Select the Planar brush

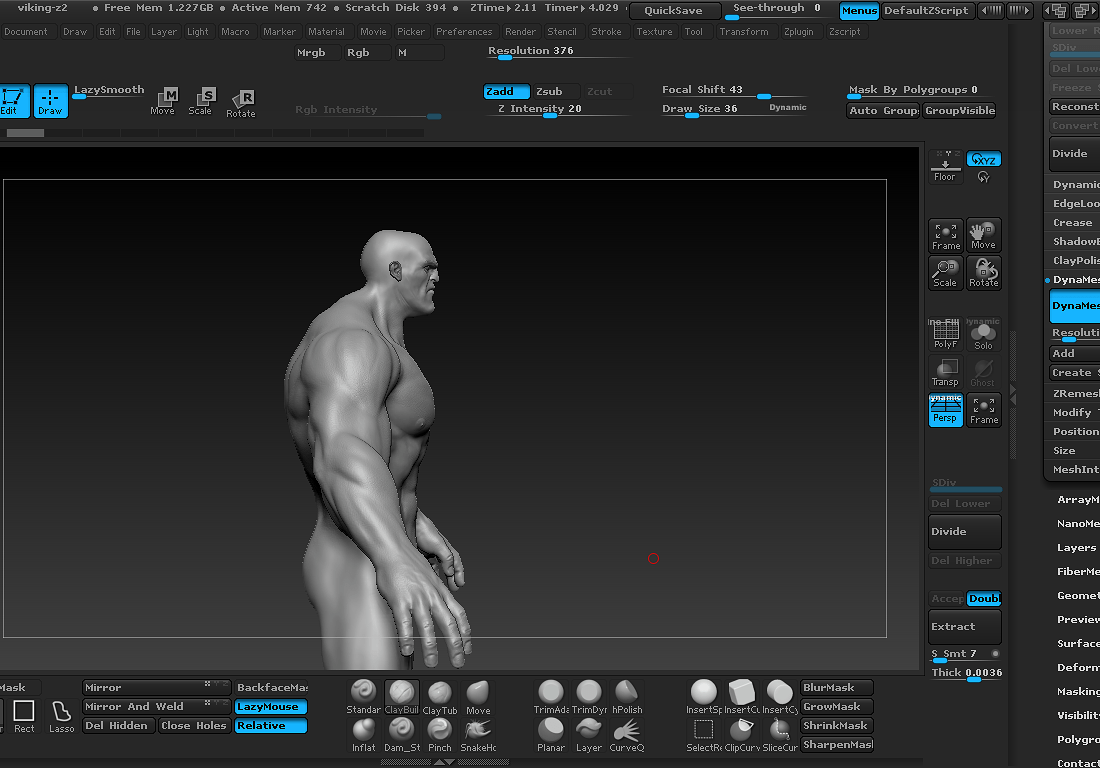[x=551, y=735]
